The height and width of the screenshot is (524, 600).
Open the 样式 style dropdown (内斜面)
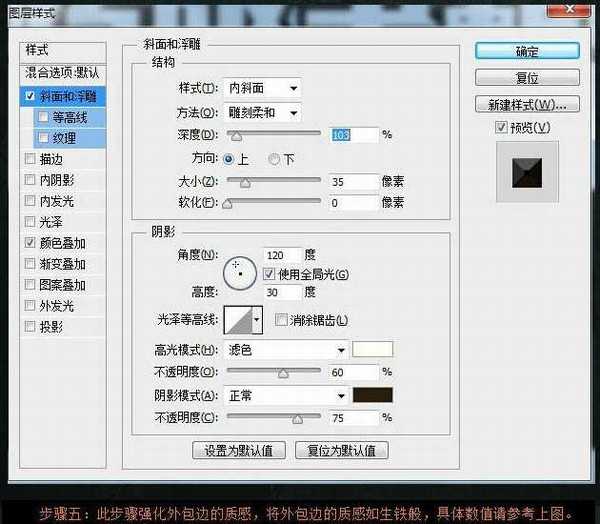[262, 89]
